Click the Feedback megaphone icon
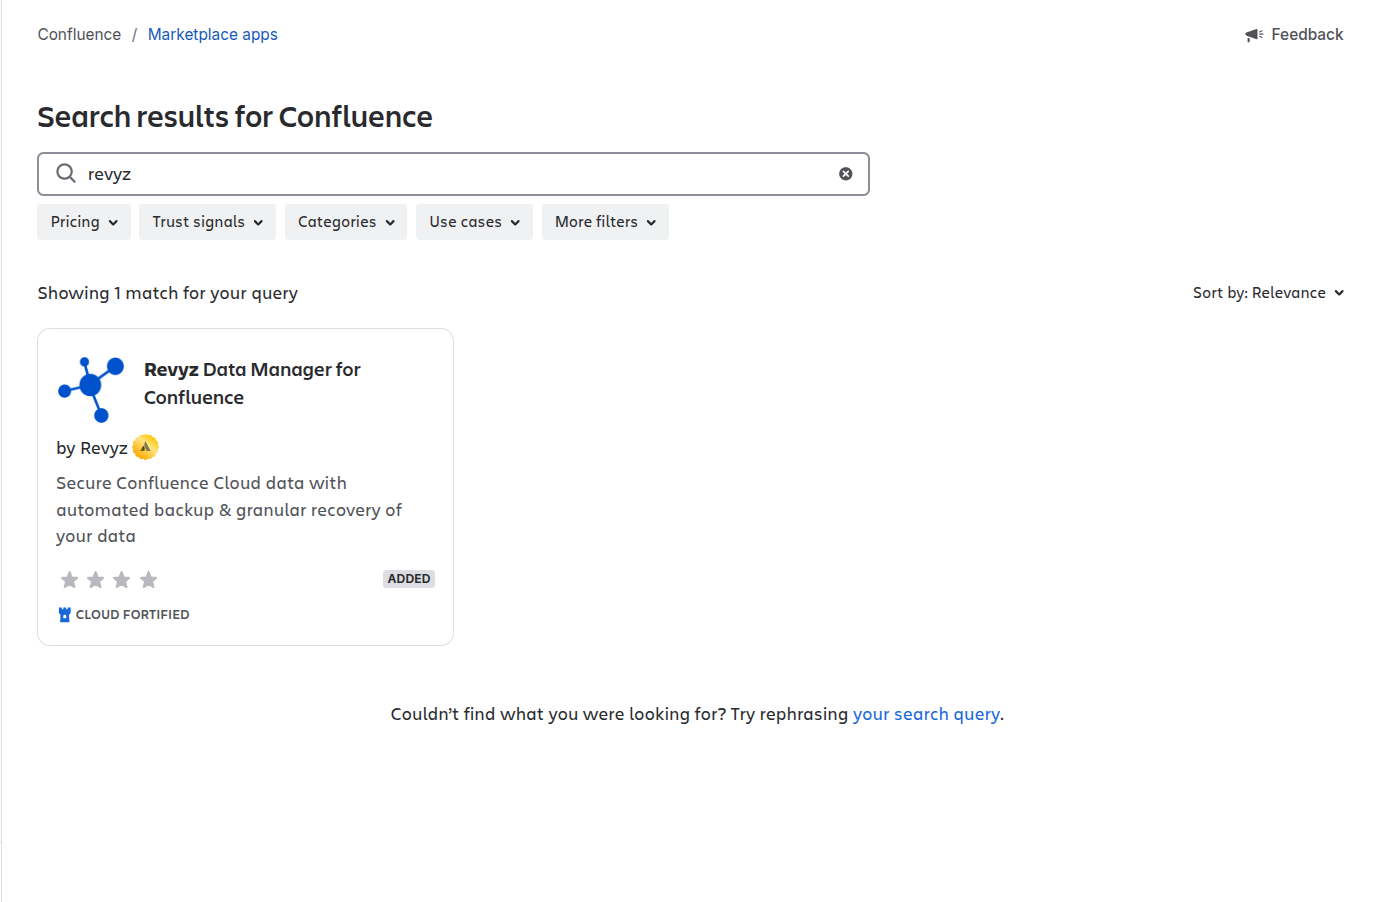 1253,35
